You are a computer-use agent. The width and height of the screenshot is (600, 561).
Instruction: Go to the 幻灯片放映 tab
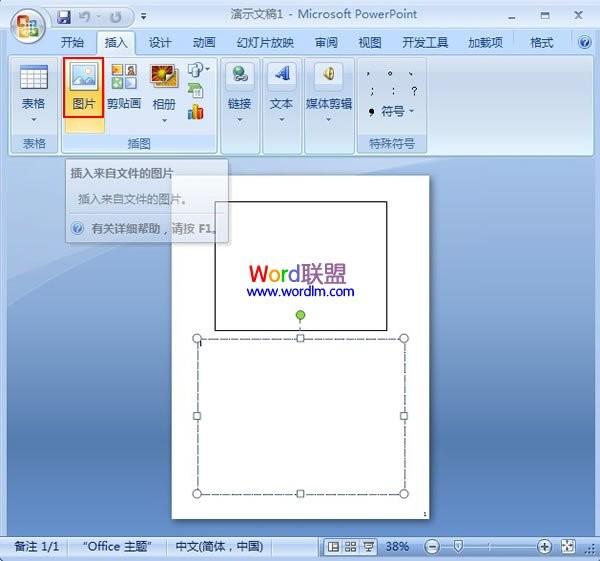(265, 42)
